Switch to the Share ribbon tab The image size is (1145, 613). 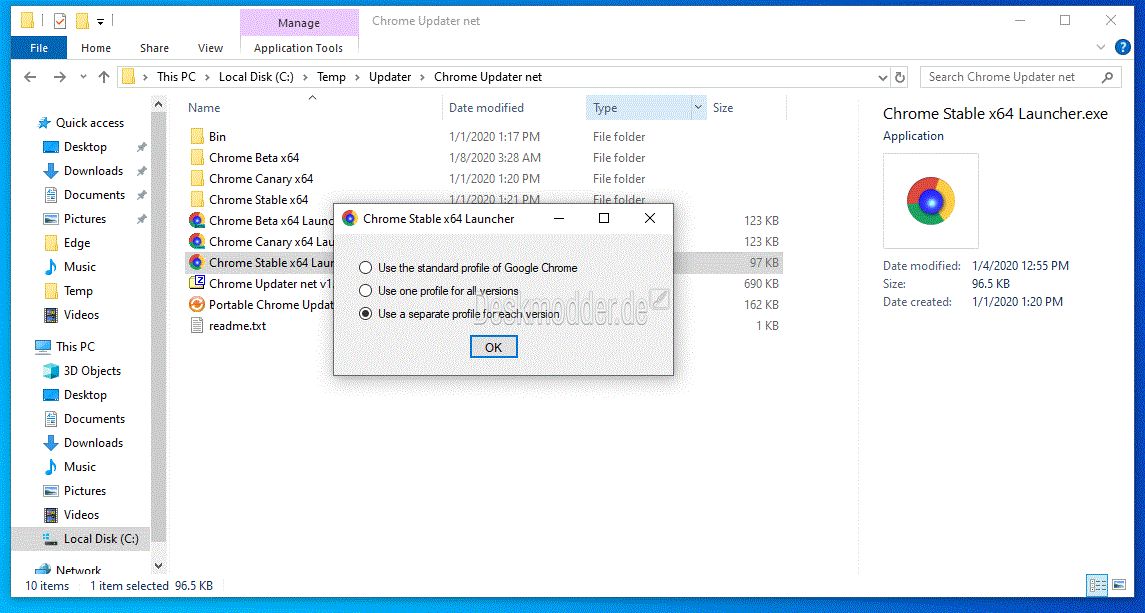[x=154, y=48]
